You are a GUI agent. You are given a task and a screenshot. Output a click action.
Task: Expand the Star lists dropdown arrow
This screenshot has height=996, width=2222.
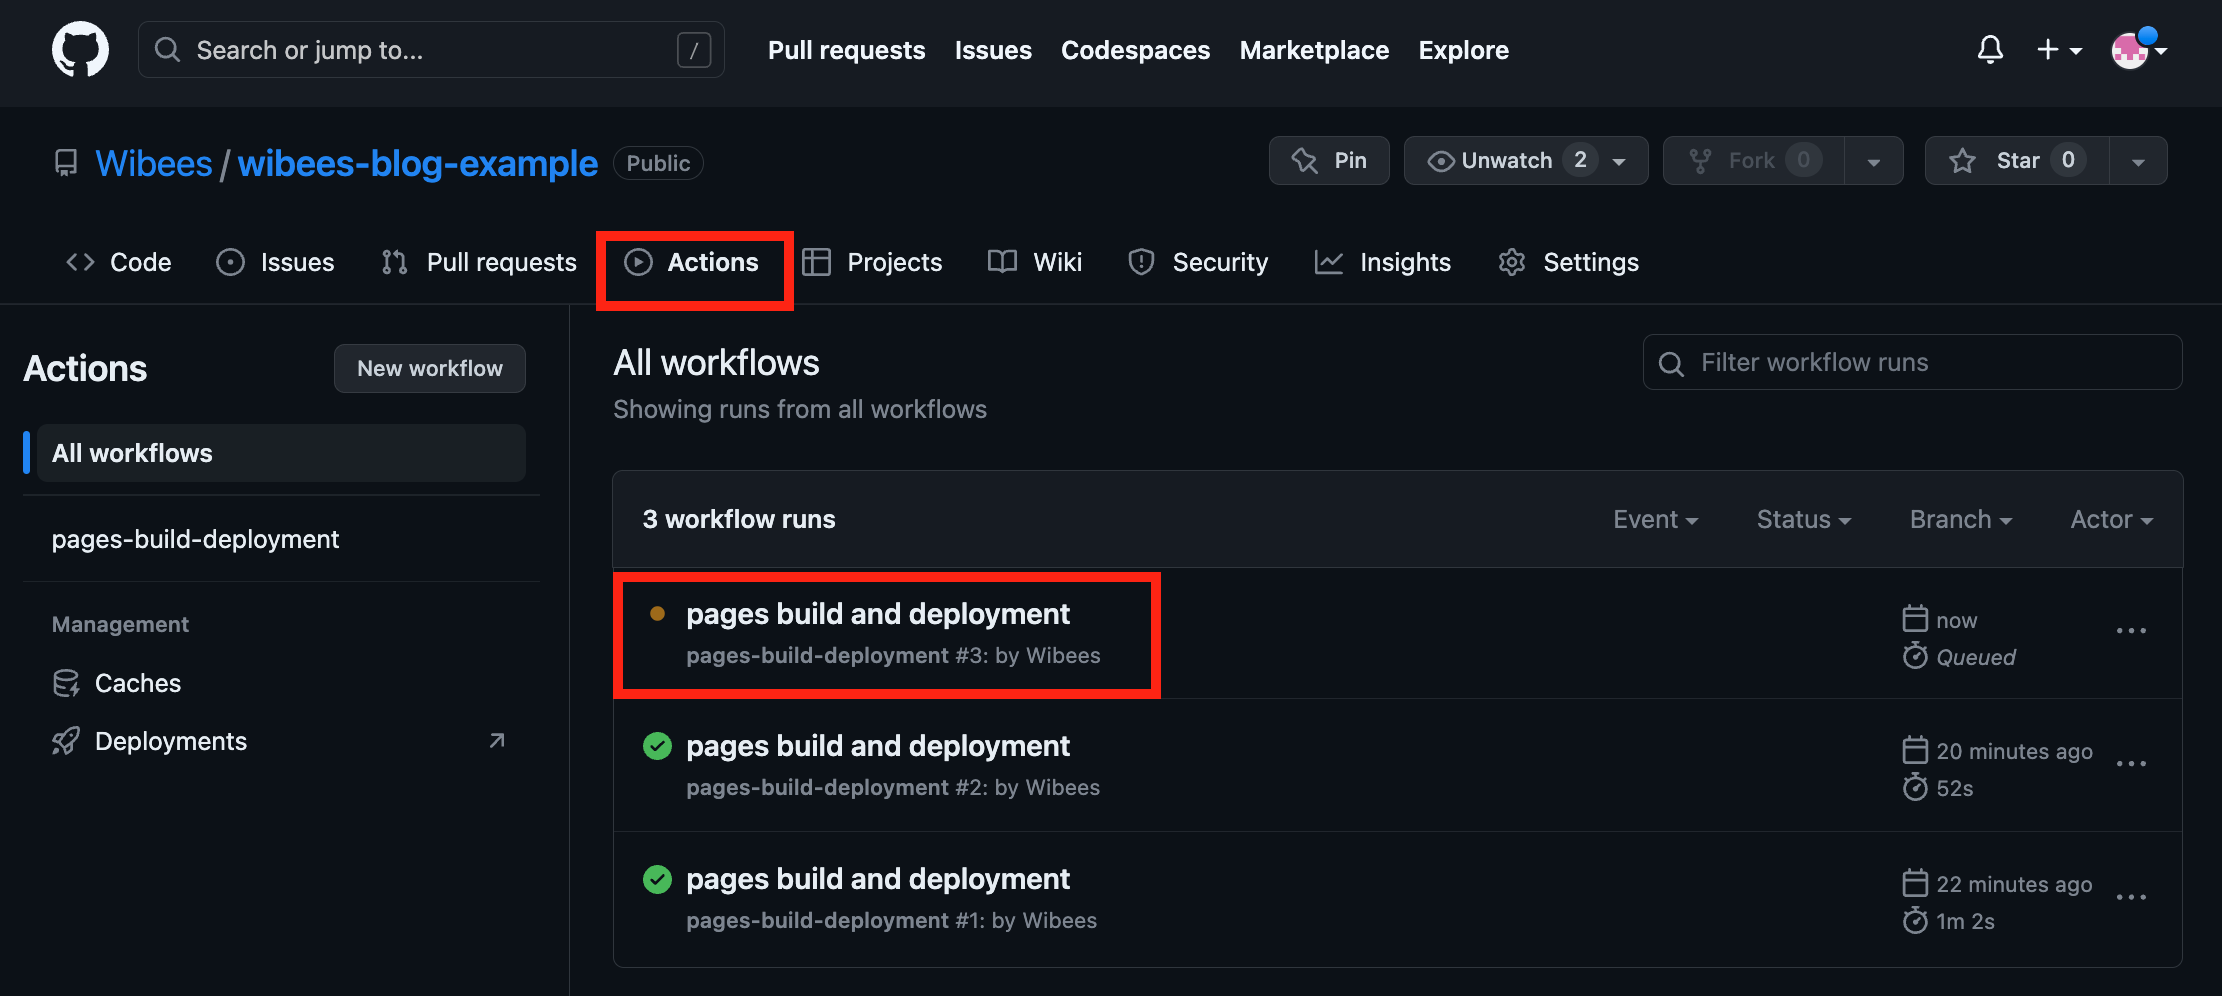click(2138, 161)
